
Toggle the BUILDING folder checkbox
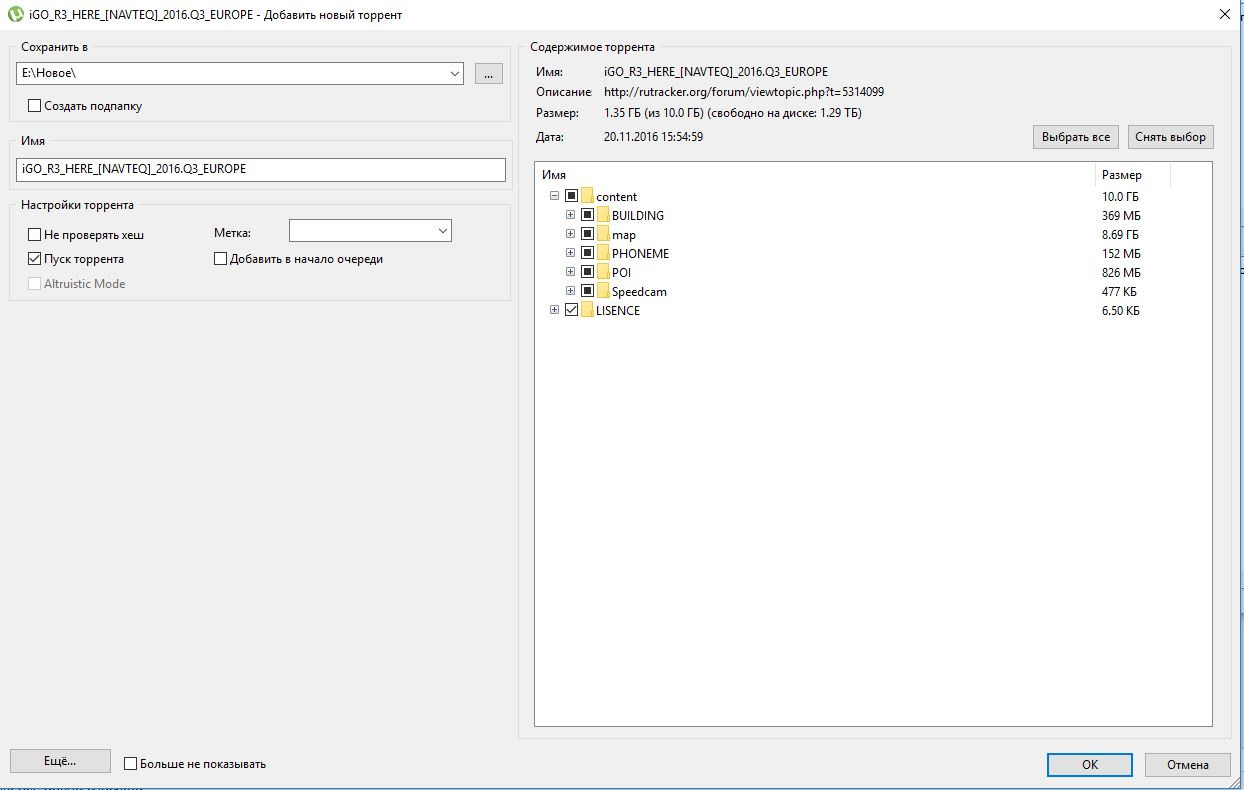pos(588,215)
